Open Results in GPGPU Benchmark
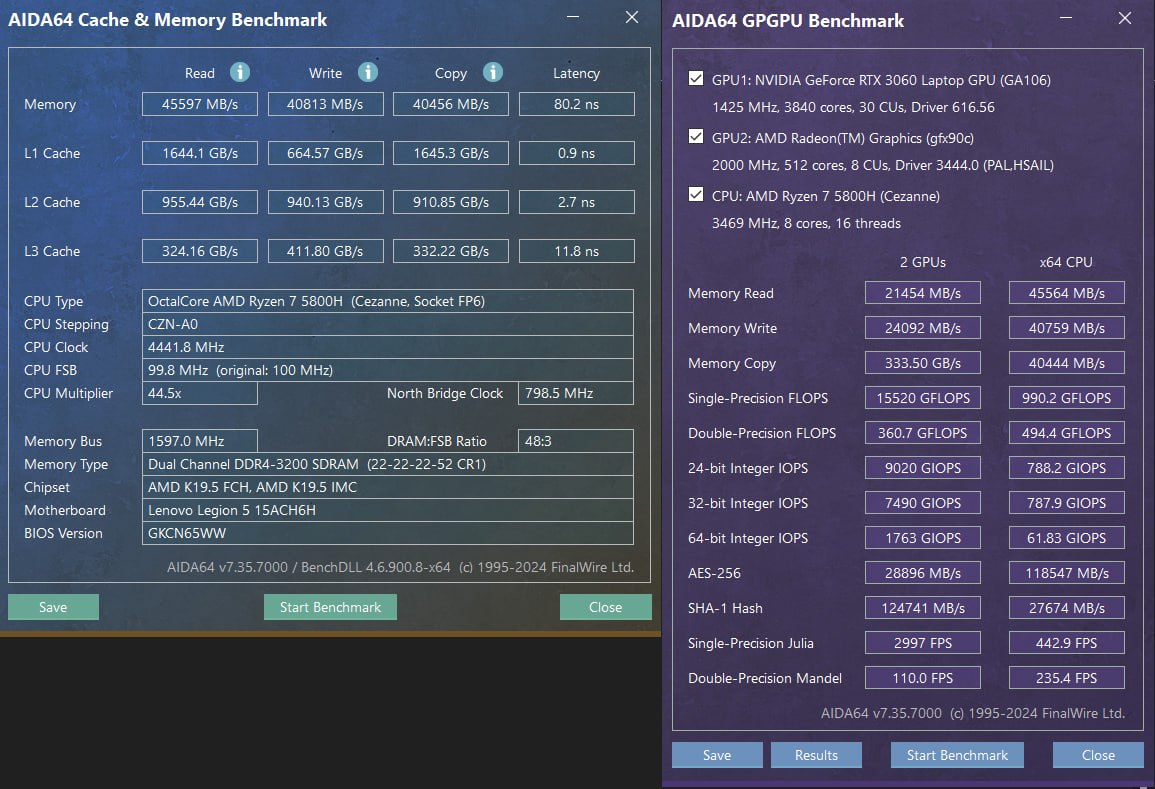 point(816,755)
